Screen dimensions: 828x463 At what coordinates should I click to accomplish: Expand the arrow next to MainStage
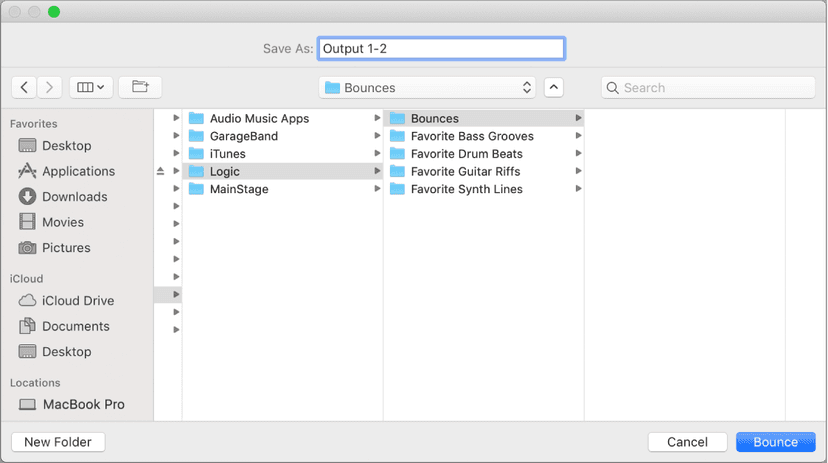click(x=377, y=189)
